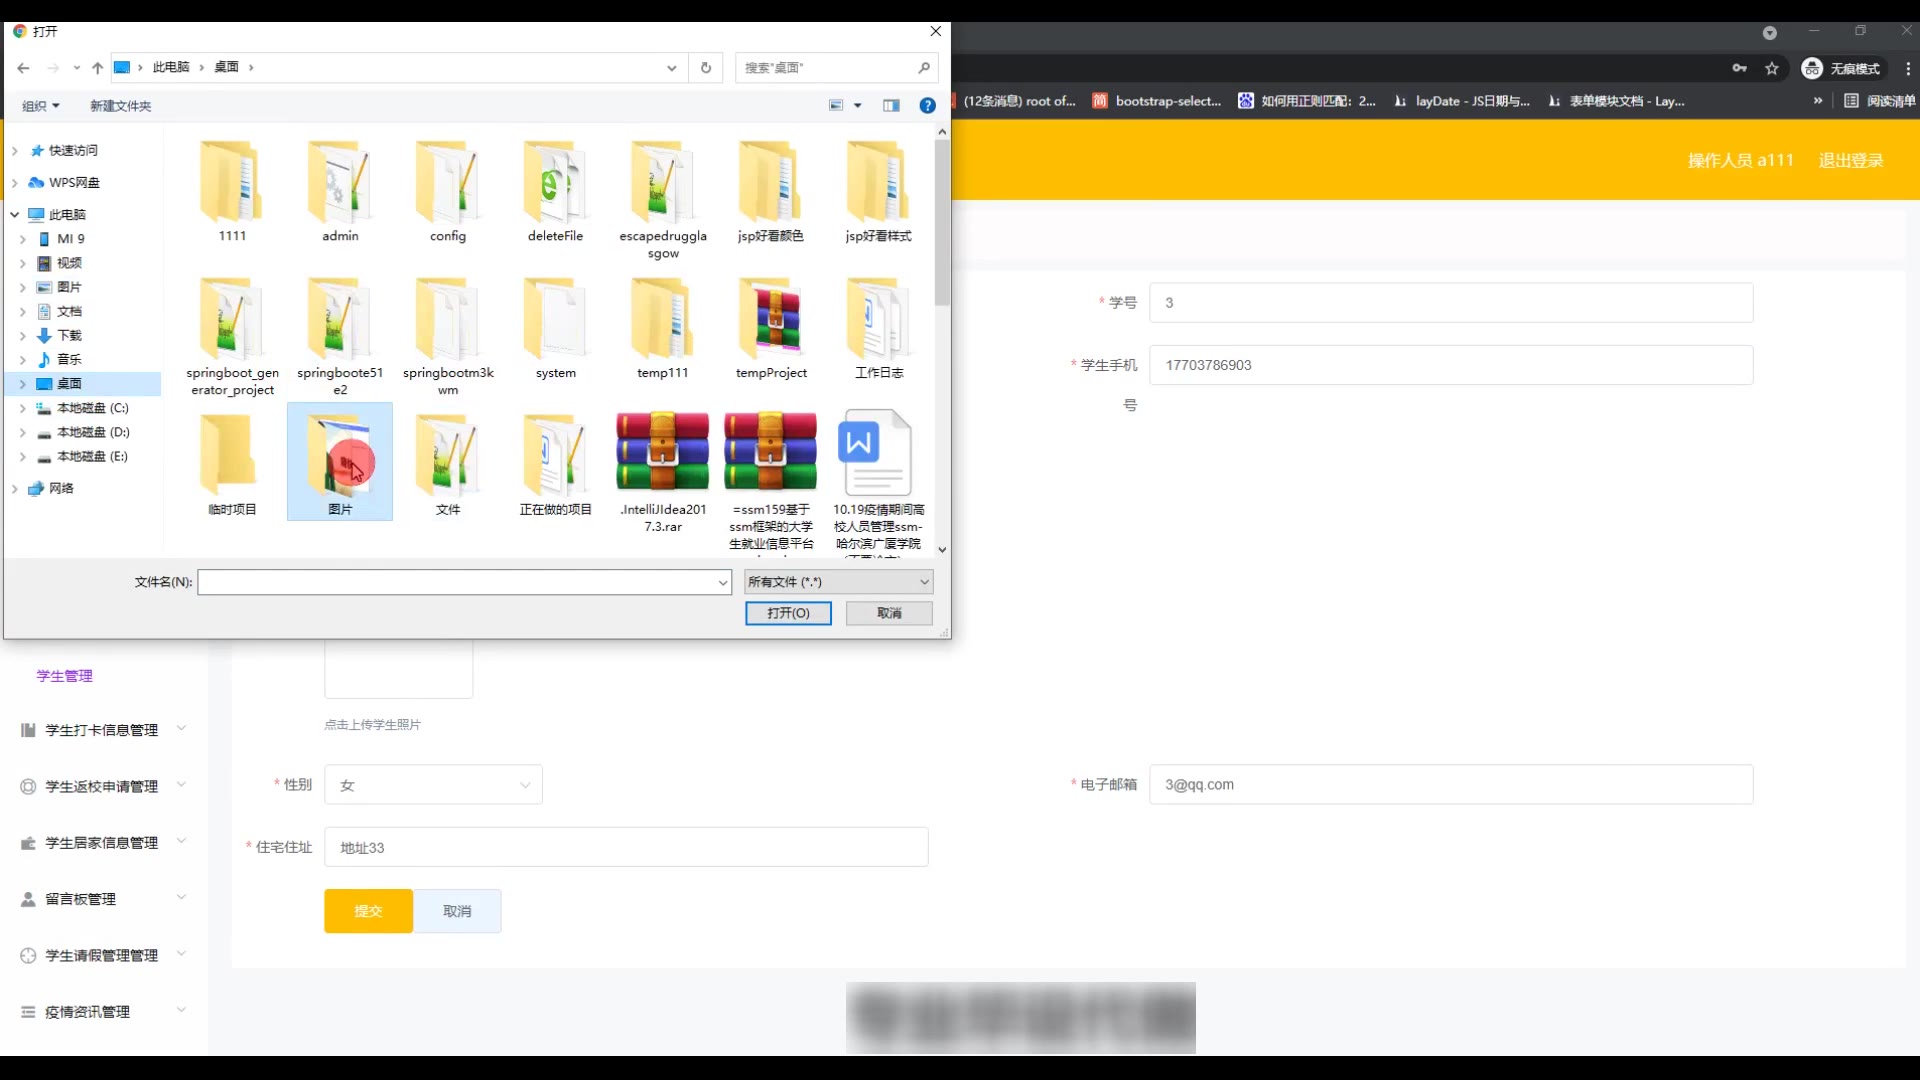Open the 性别 dropdown showing 女
1920x1080 pixels.
pos(433,785)
